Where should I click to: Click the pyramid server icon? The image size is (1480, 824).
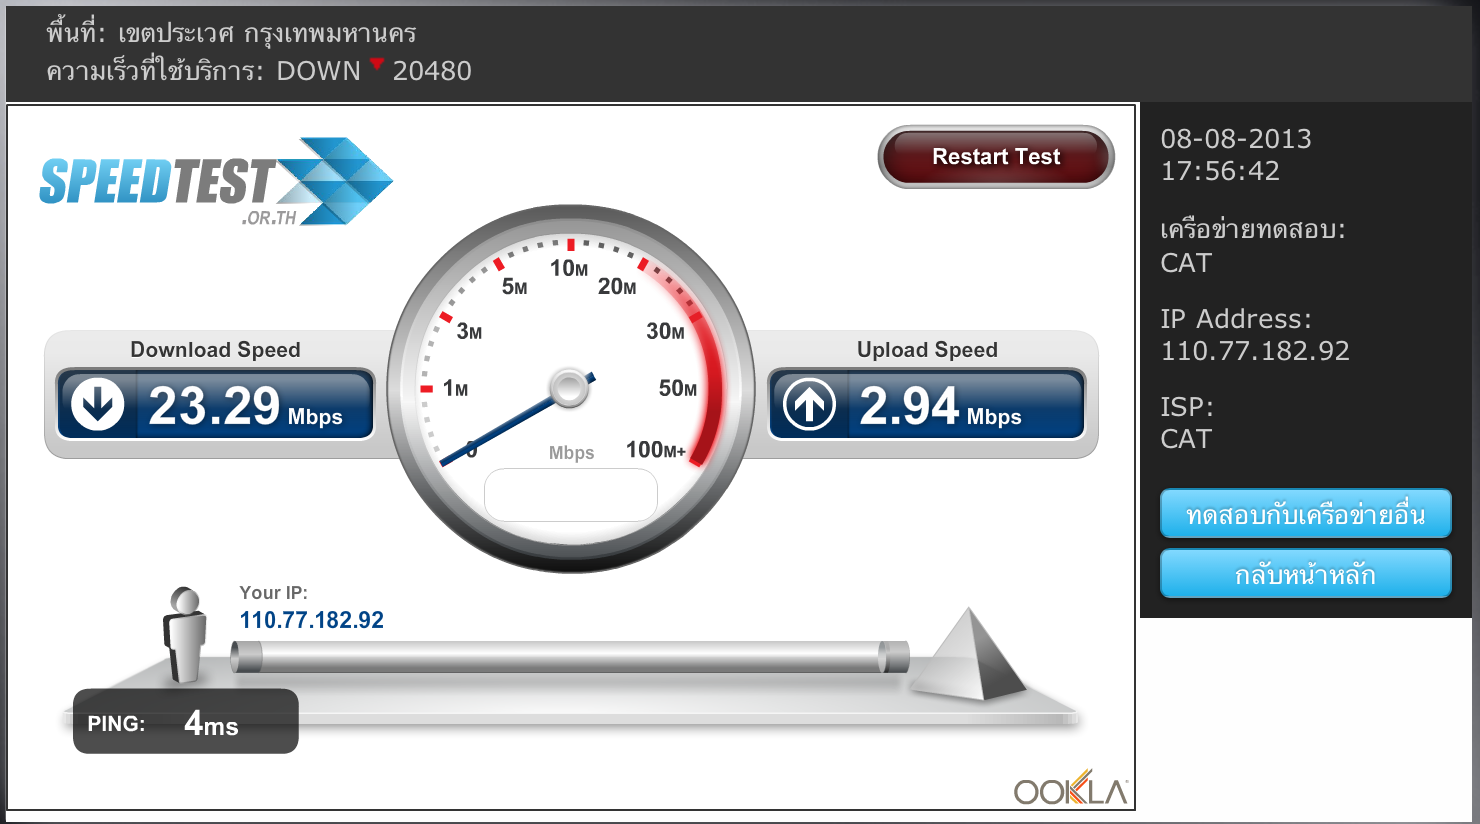(967, 654)
